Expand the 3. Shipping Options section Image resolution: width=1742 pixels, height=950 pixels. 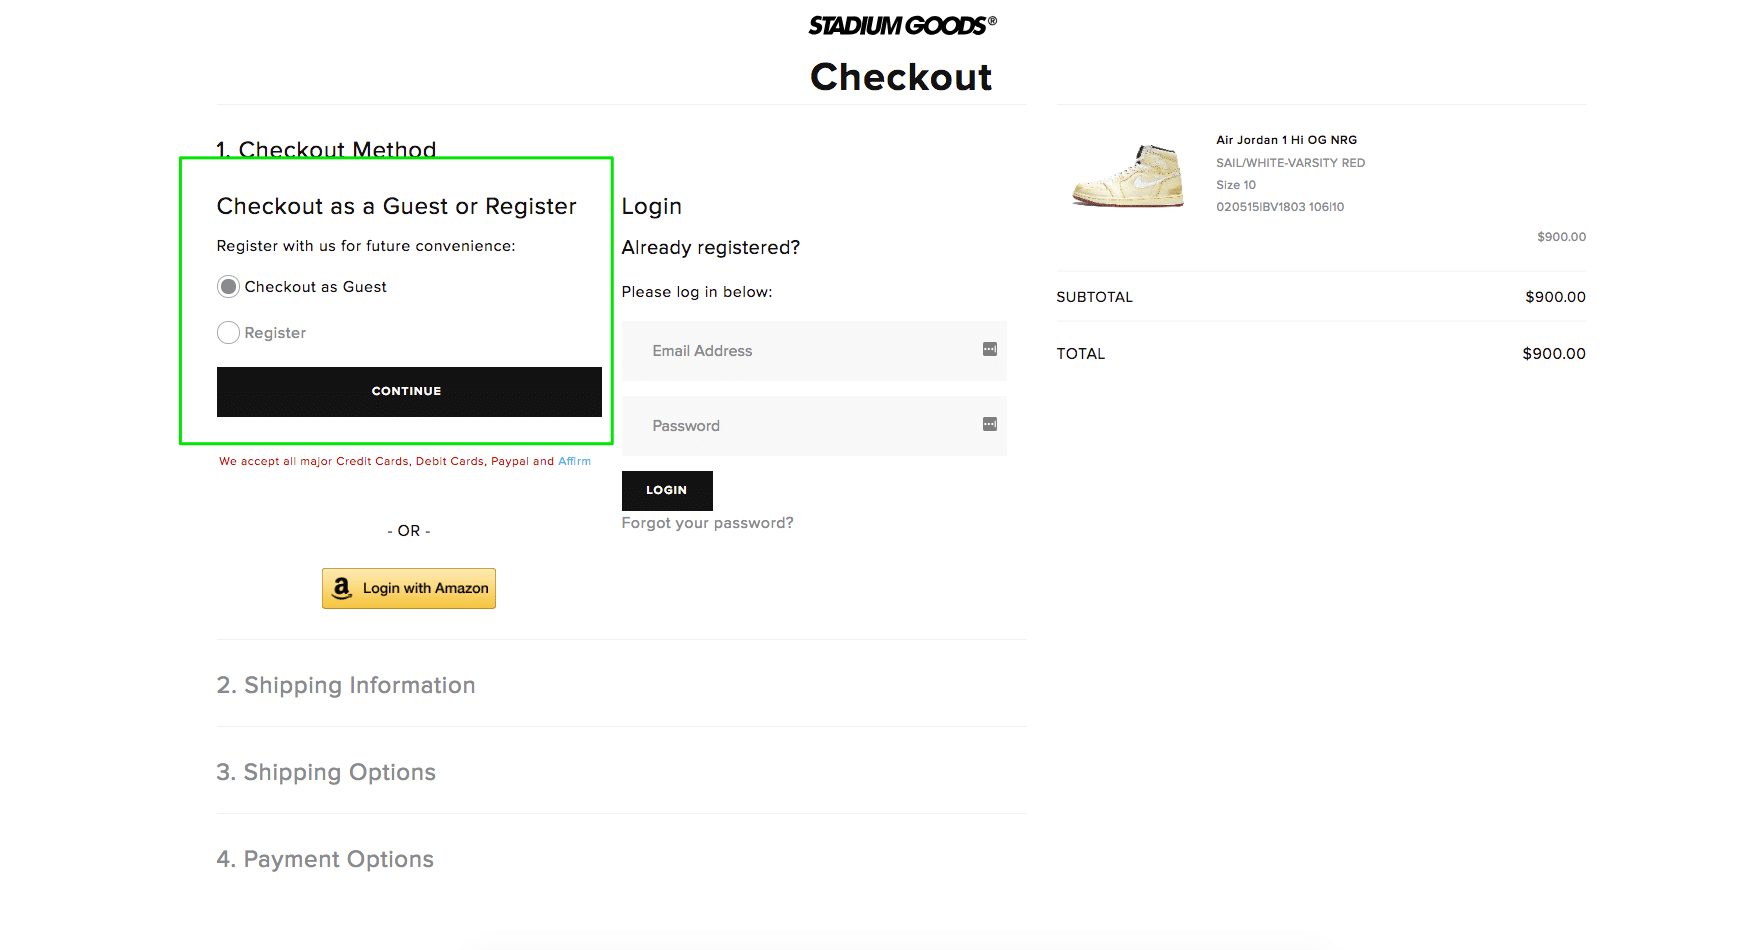tap(326, 772)
